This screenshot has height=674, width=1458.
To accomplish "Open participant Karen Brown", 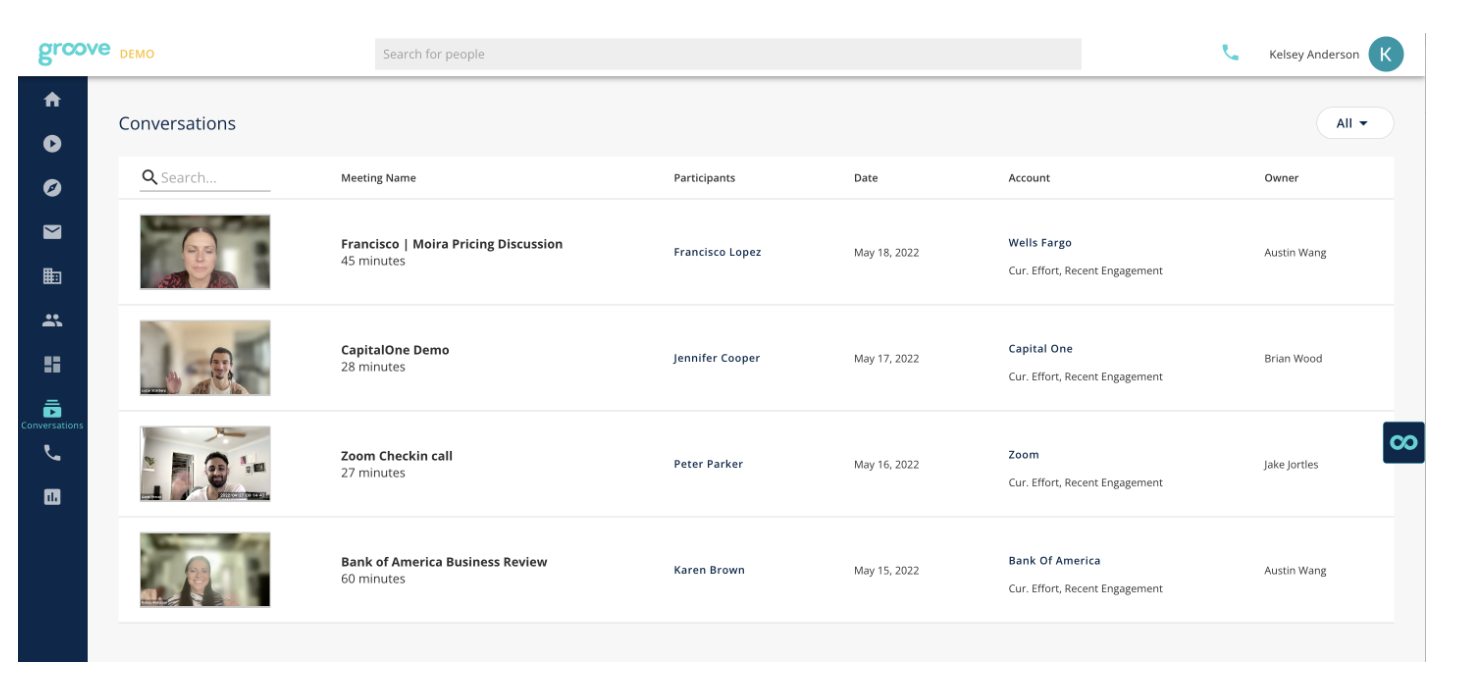I will point(709,570).
